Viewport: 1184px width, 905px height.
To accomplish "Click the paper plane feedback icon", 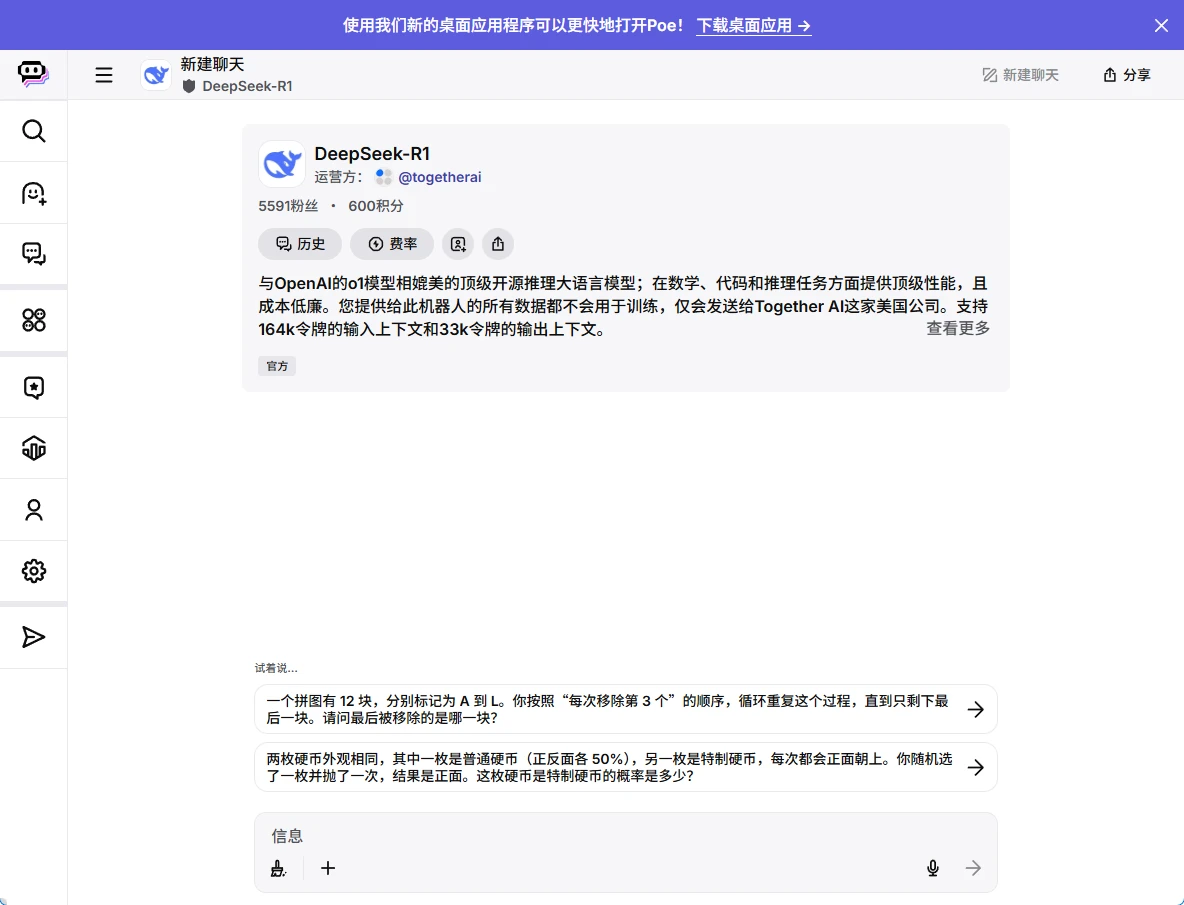I will tap(33, 638).
